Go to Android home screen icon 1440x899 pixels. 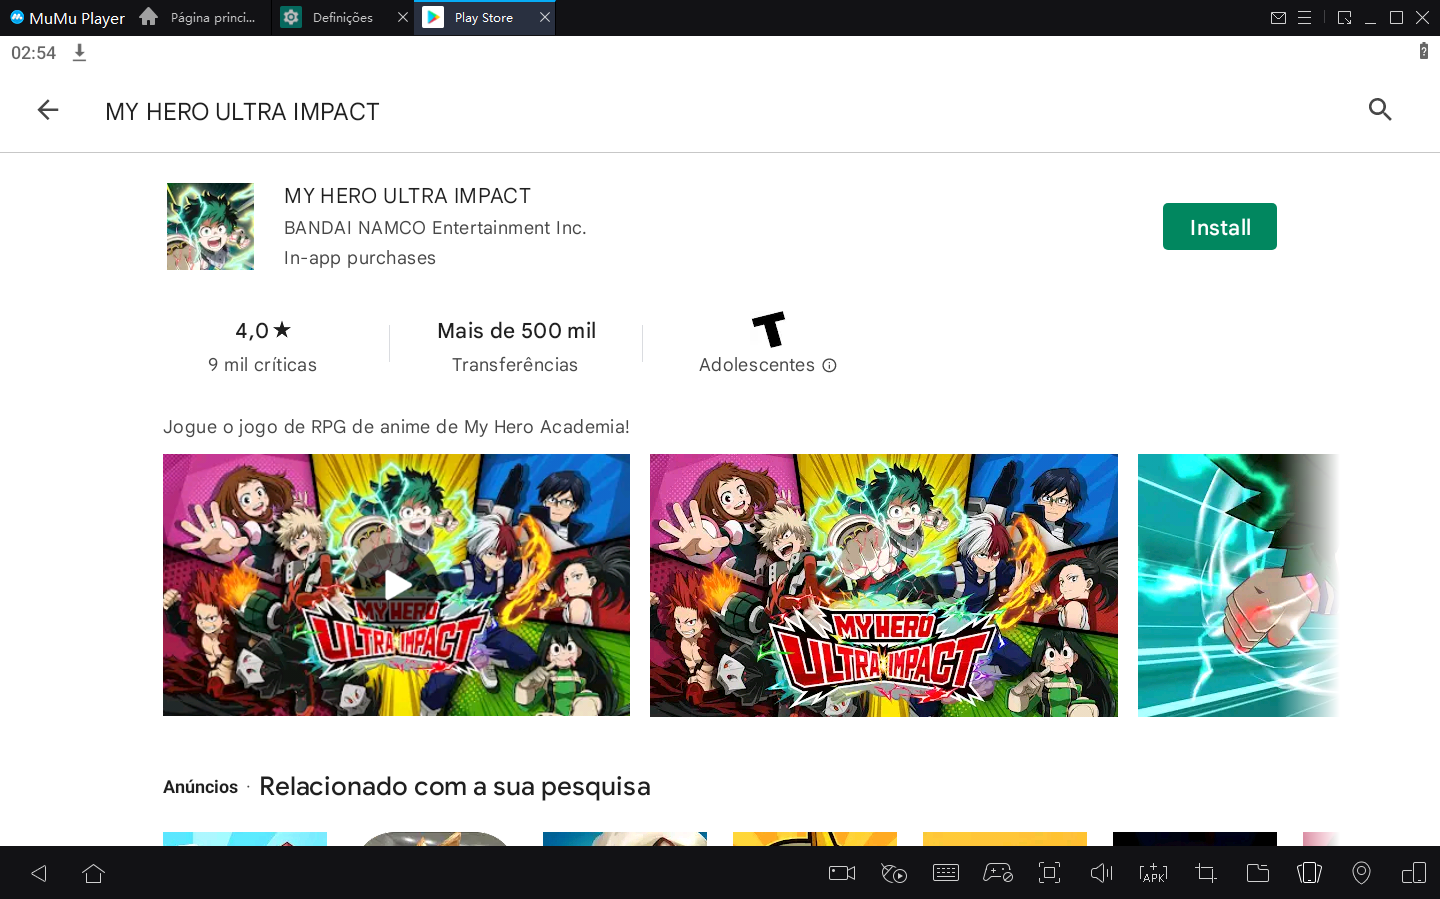coord(94,874)
